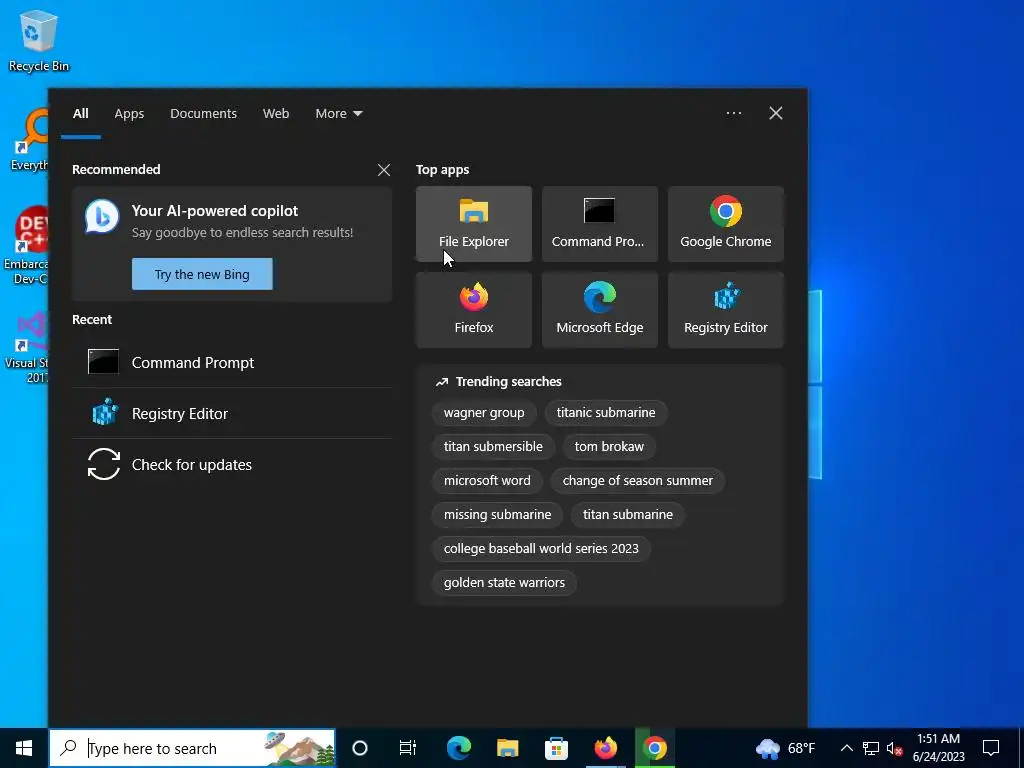
Task: Click Try the new Bing button
Action: 202,274
